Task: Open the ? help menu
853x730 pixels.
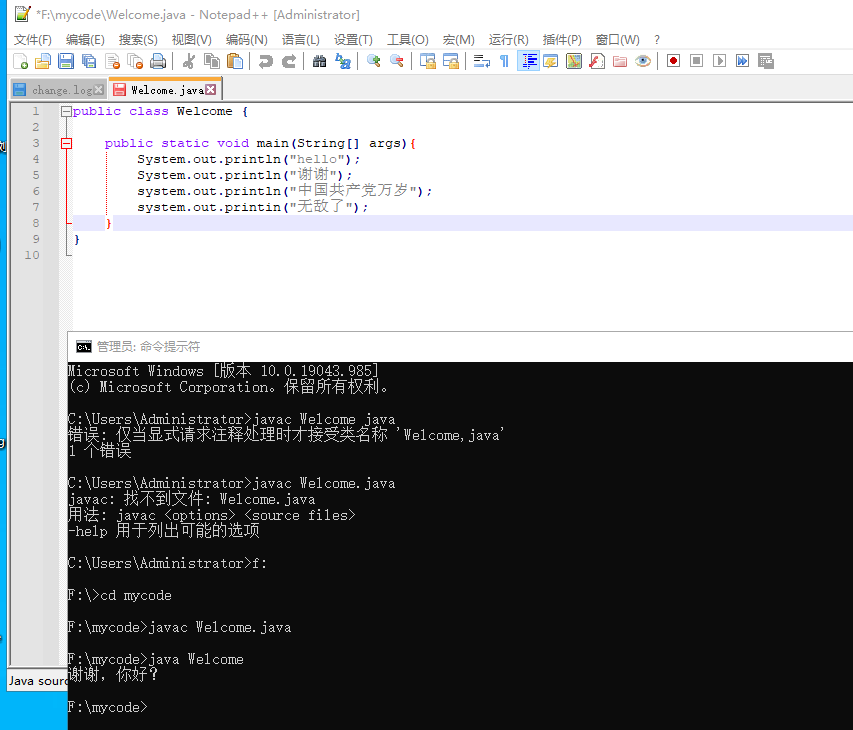Action: (657, 40)
